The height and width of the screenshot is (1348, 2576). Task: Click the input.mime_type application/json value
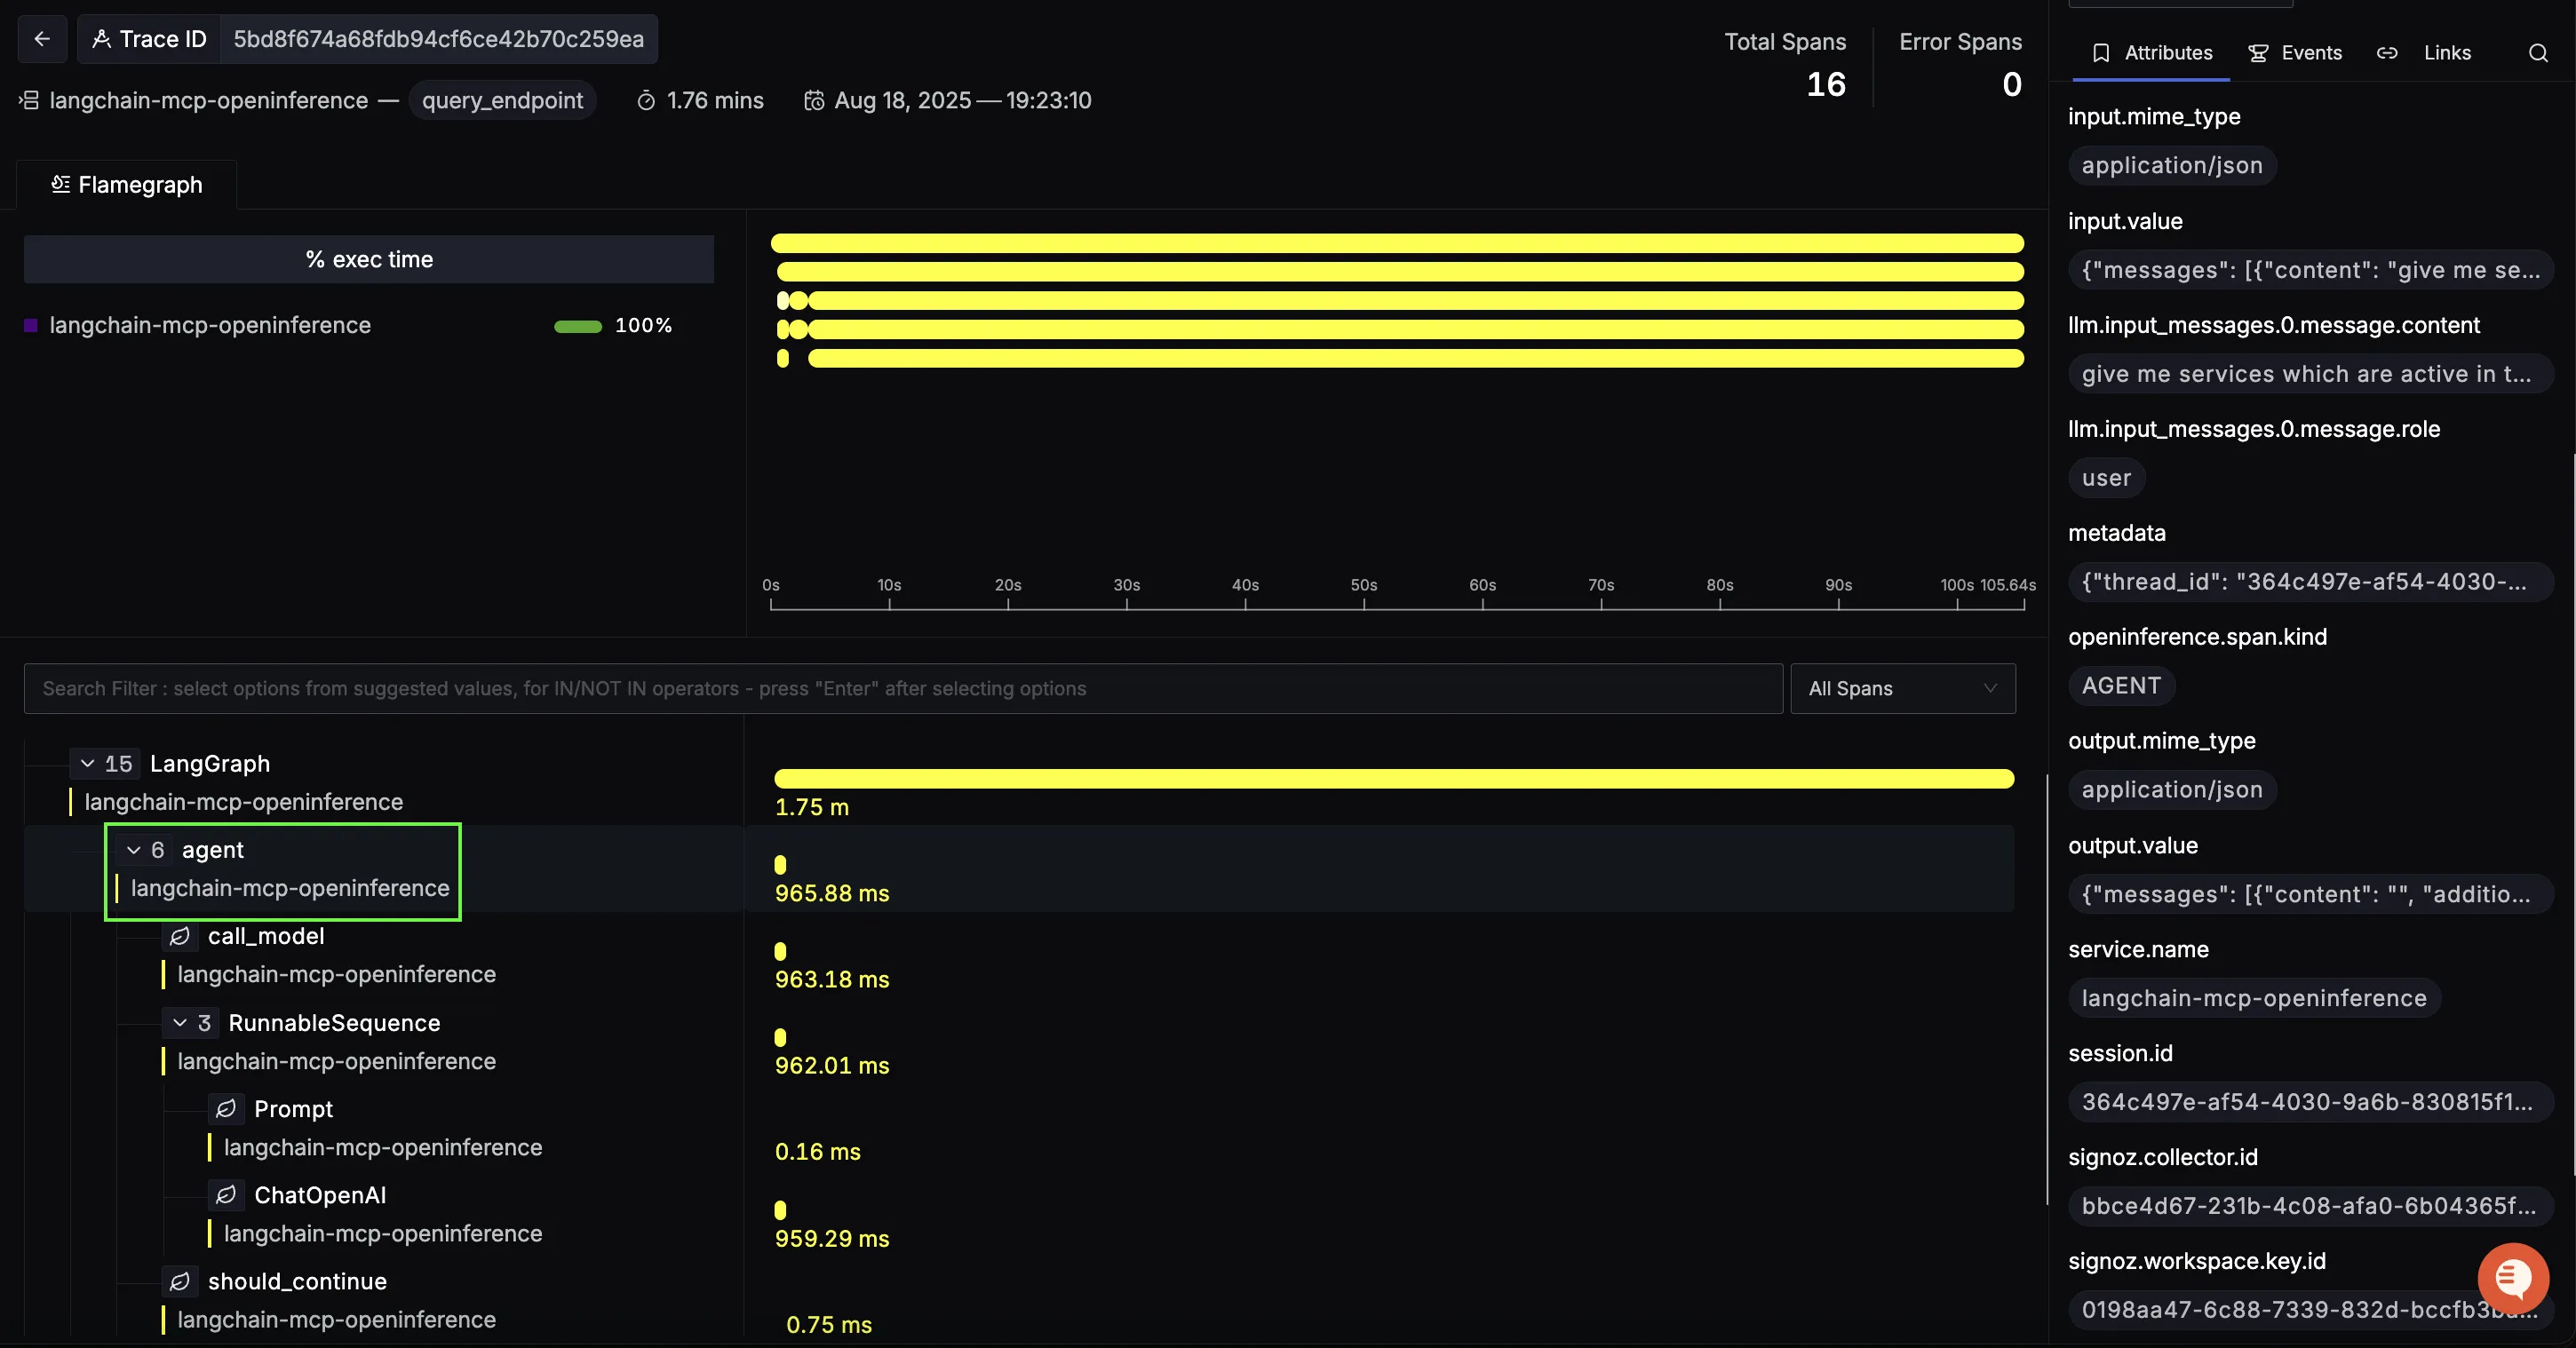pos(2172,165)
